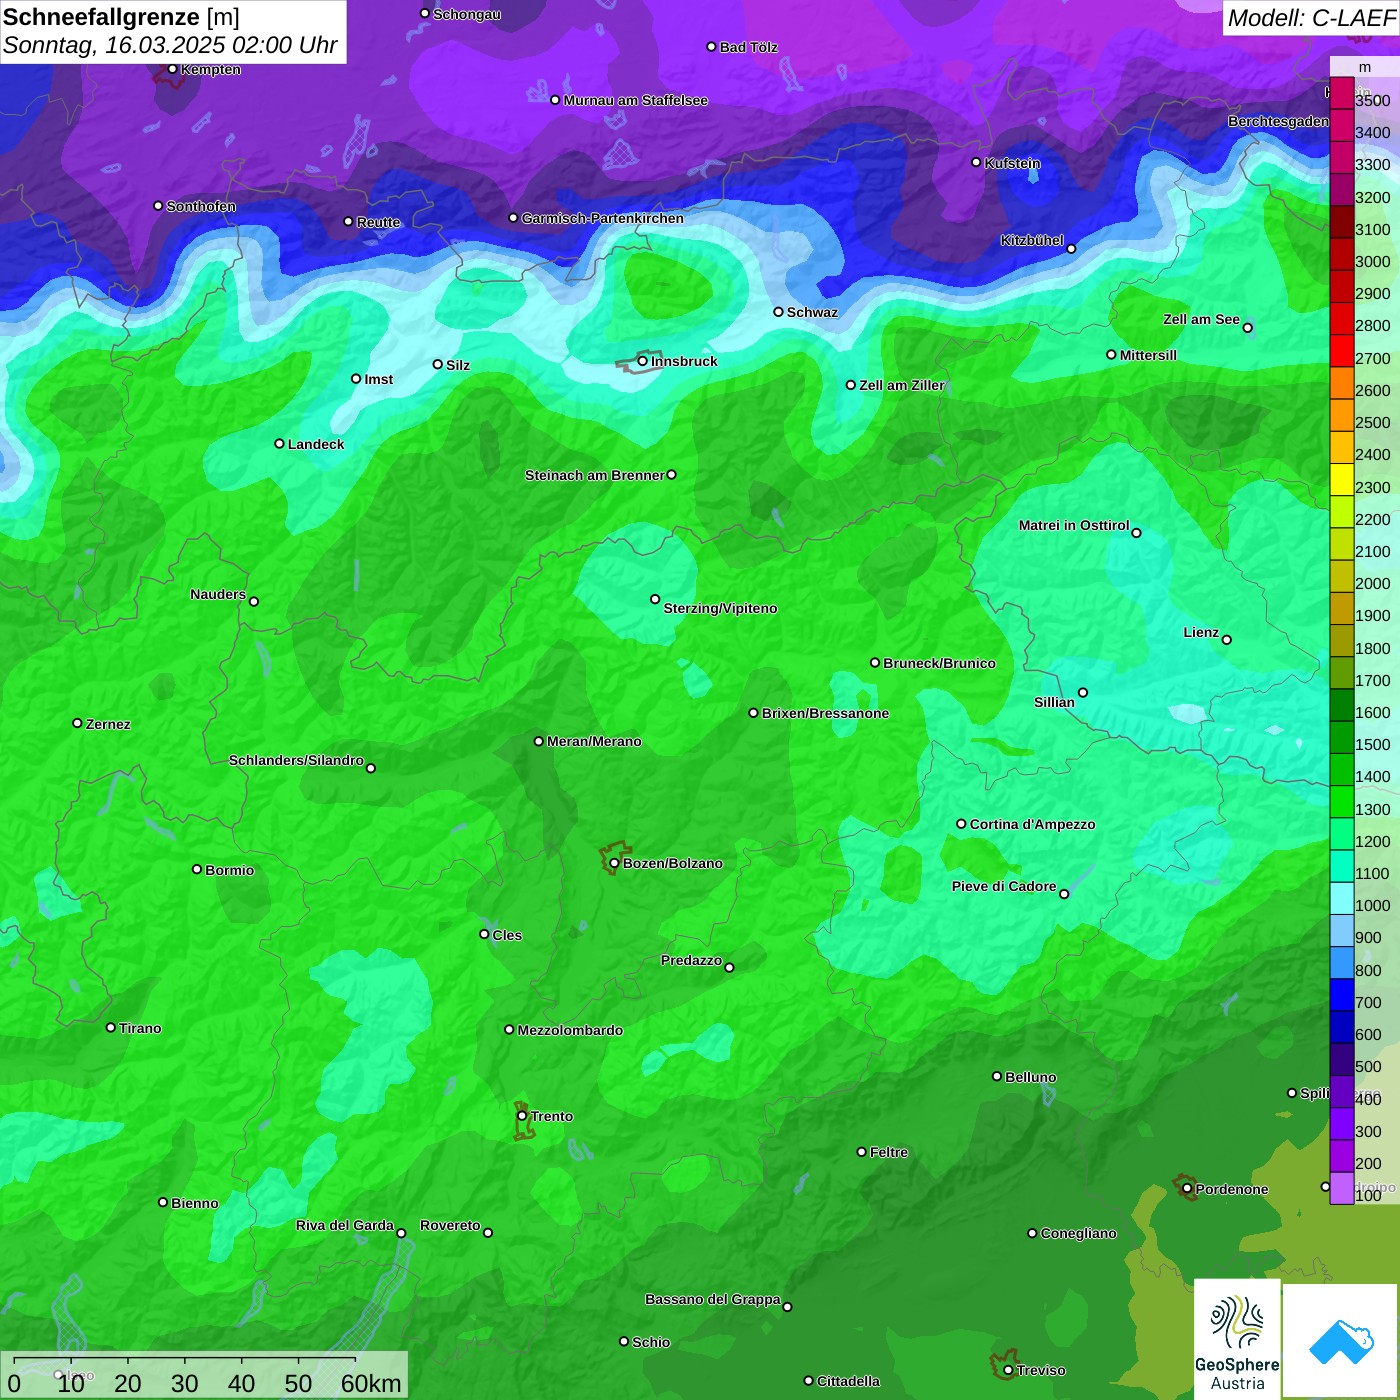Screen dimensions: 1400x1400
Task: Click the Brixen/Bressanone label
Action: click(825, 713)
